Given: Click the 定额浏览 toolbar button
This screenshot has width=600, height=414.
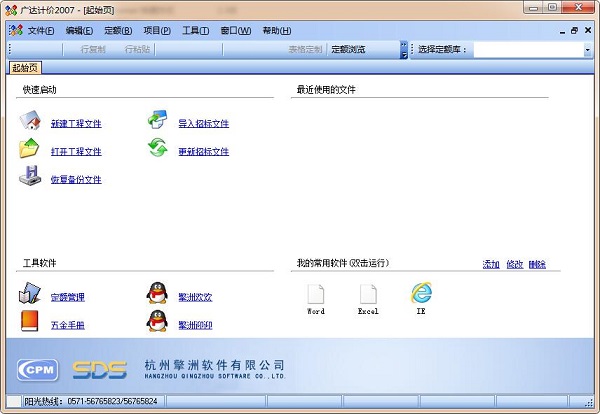Looking at the screenshot, I should pos(348,49).
